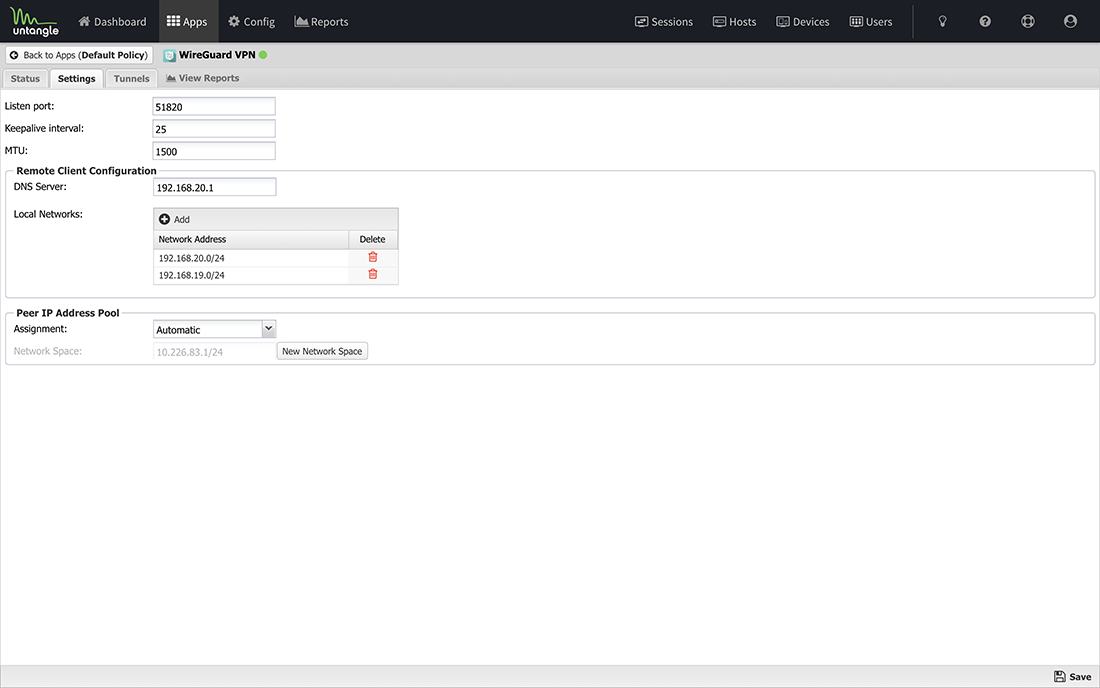This screenshot has height=688, width=1100.
Task: Focus the Keepalive interval field
Action: coord(214,129)
